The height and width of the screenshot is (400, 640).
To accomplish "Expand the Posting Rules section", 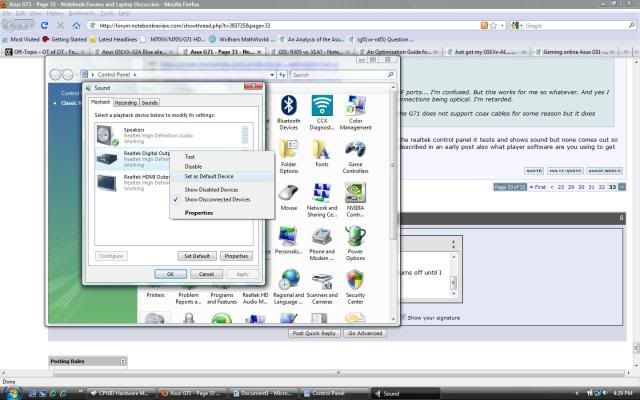I will [x=123, y=361].
